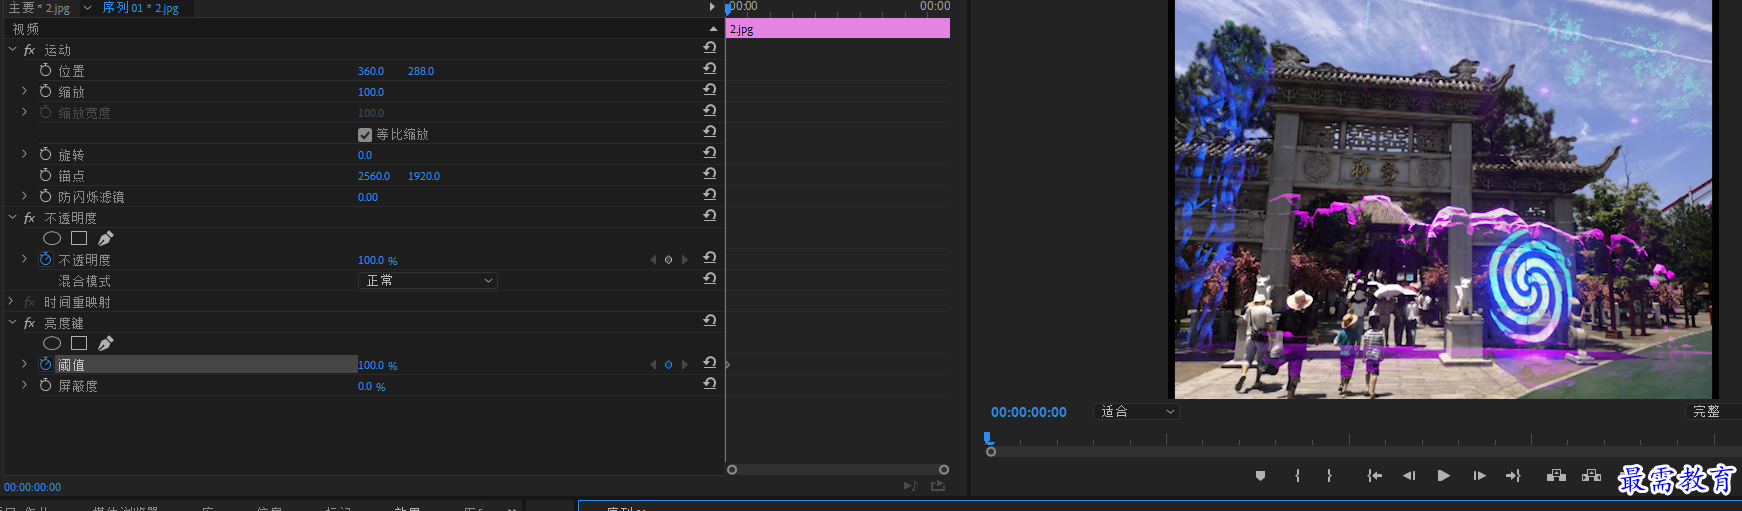Screen dimensions: 1742x511
Task: Open the 完整 playback resolution dropdown
Action: point(1714,412)
